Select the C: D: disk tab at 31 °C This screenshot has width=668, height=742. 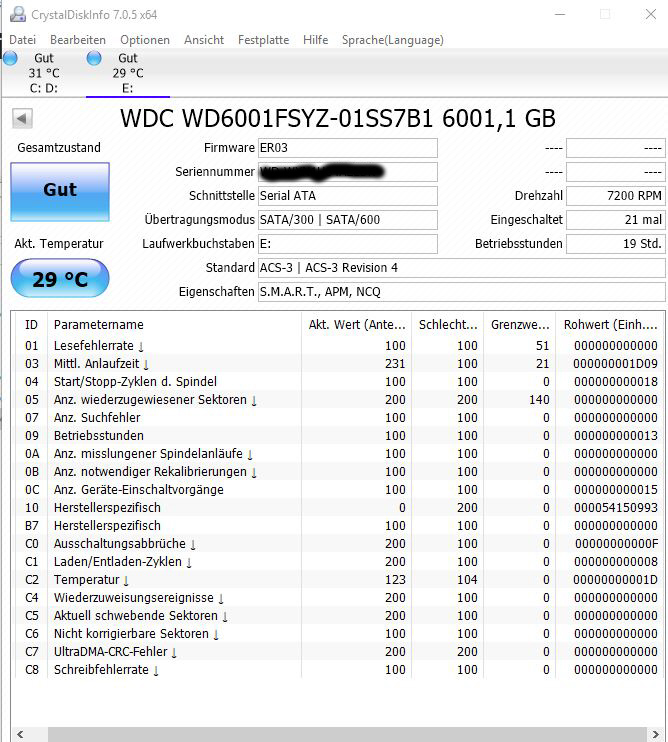(44, 73)
